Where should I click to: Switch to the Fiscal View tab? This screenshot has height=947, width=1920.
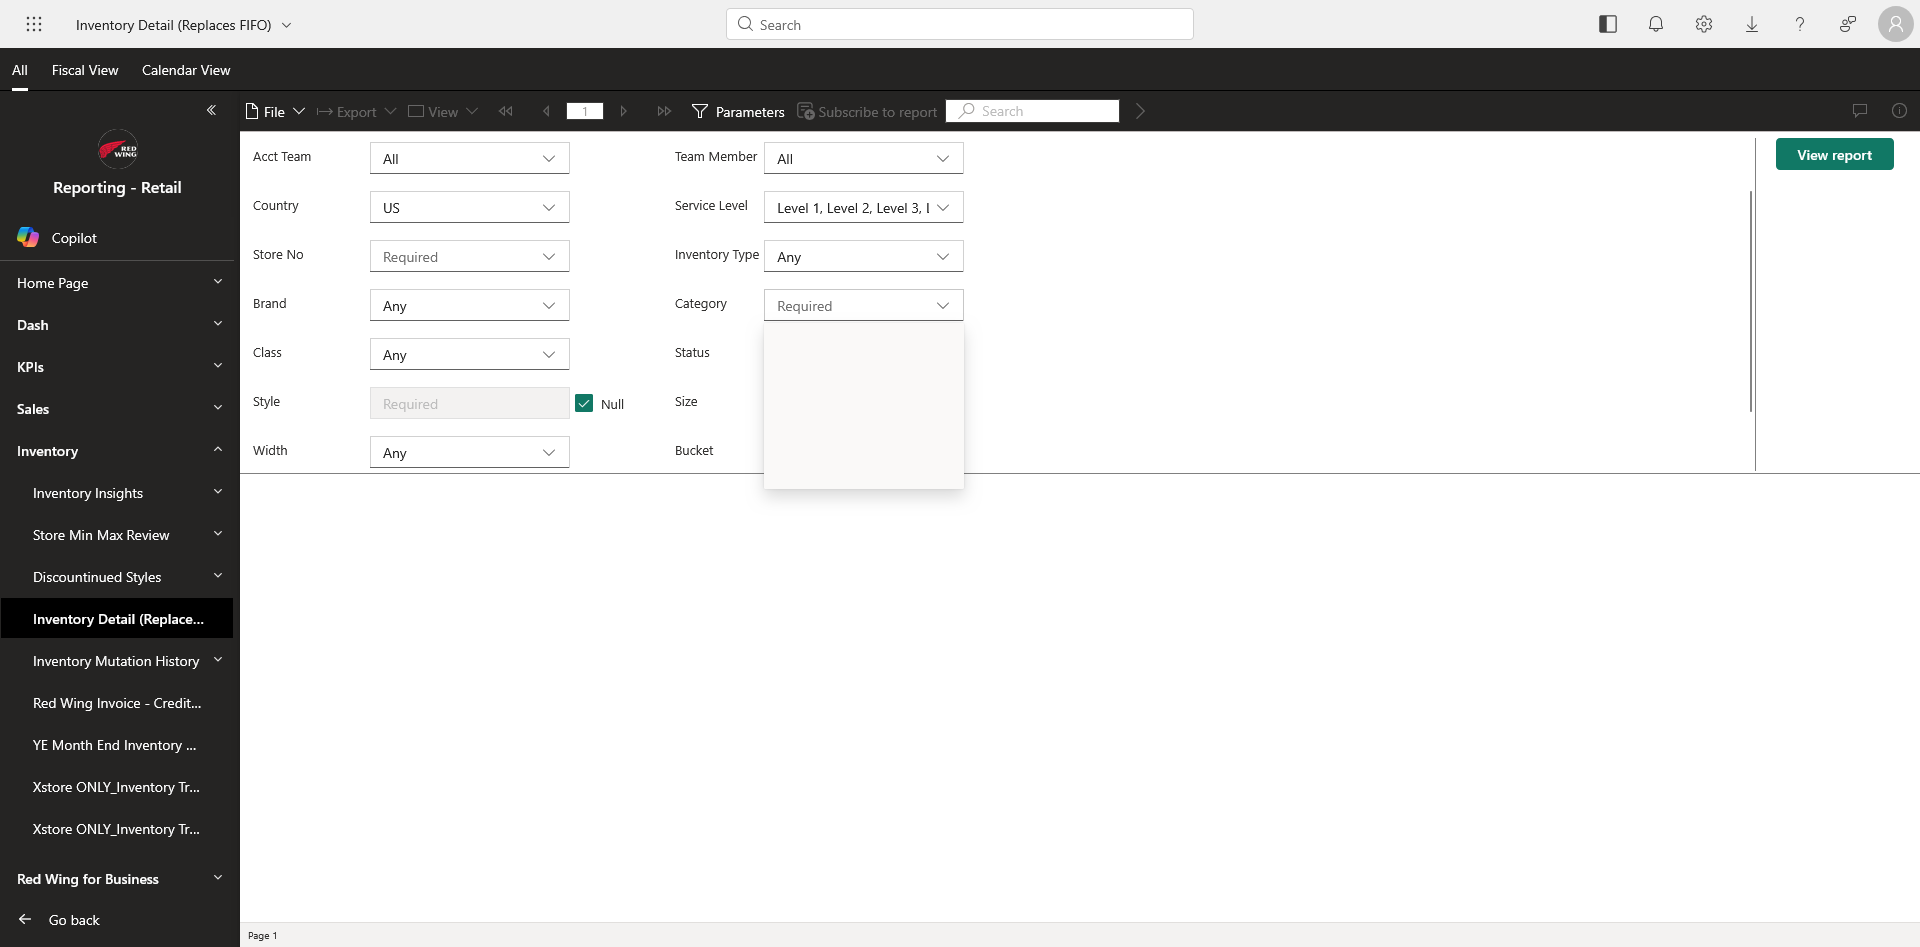85,70
